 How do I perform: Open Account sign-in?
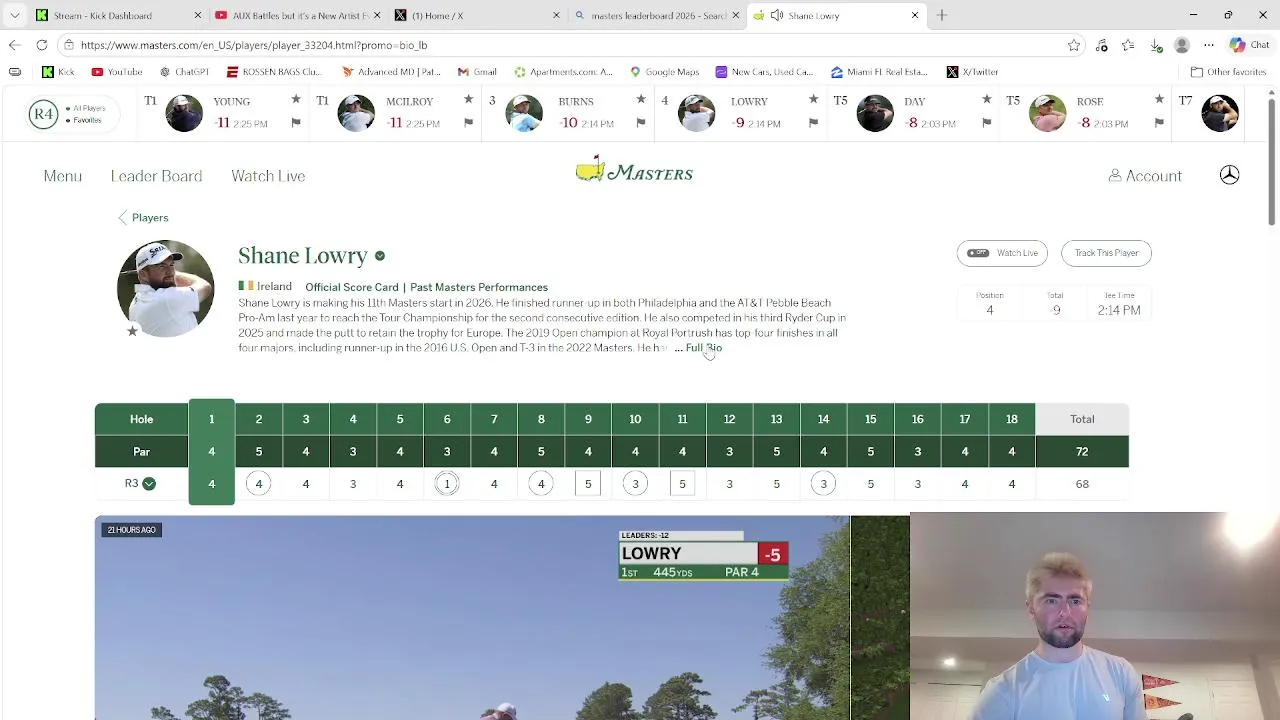click(x=1145, y=176)
